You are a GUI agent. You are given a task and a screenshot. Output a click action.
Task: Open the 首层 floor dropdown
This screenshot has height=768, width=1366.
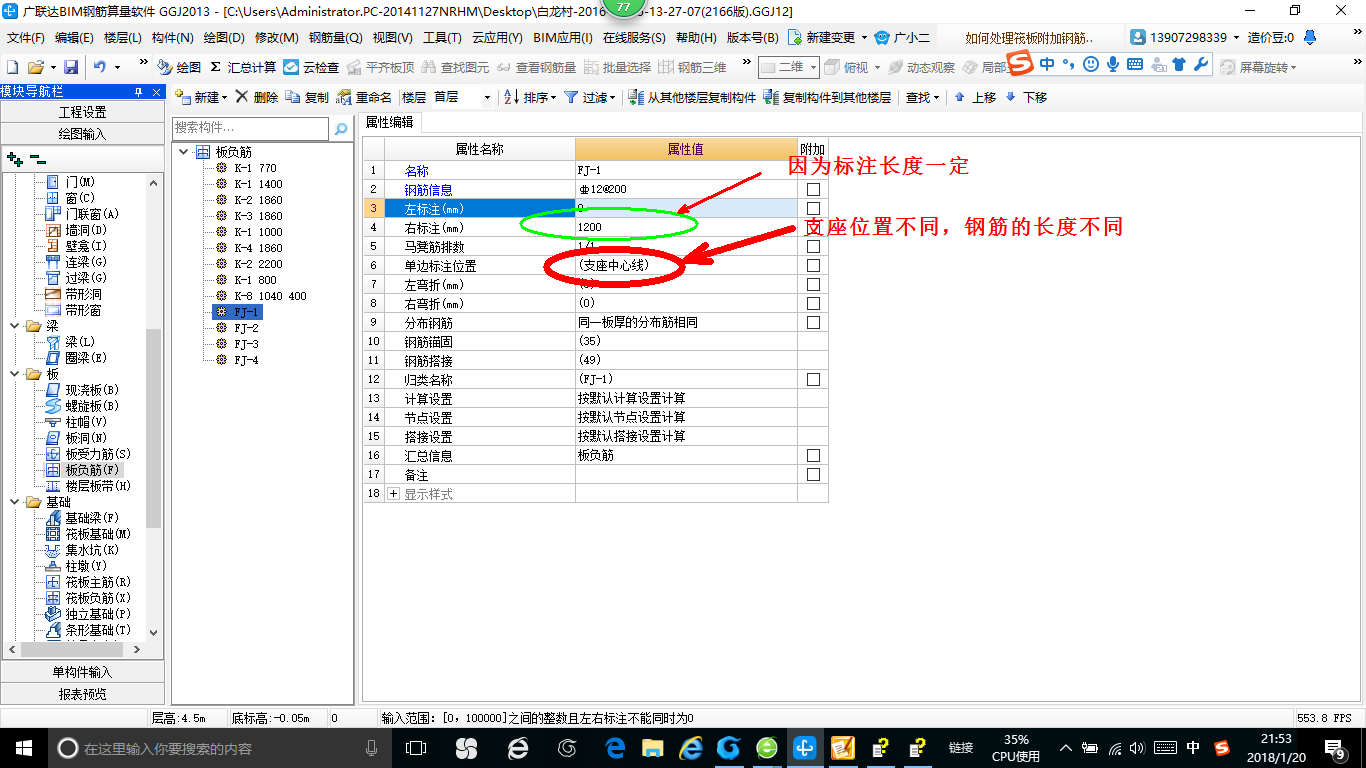tap(487, 98)
